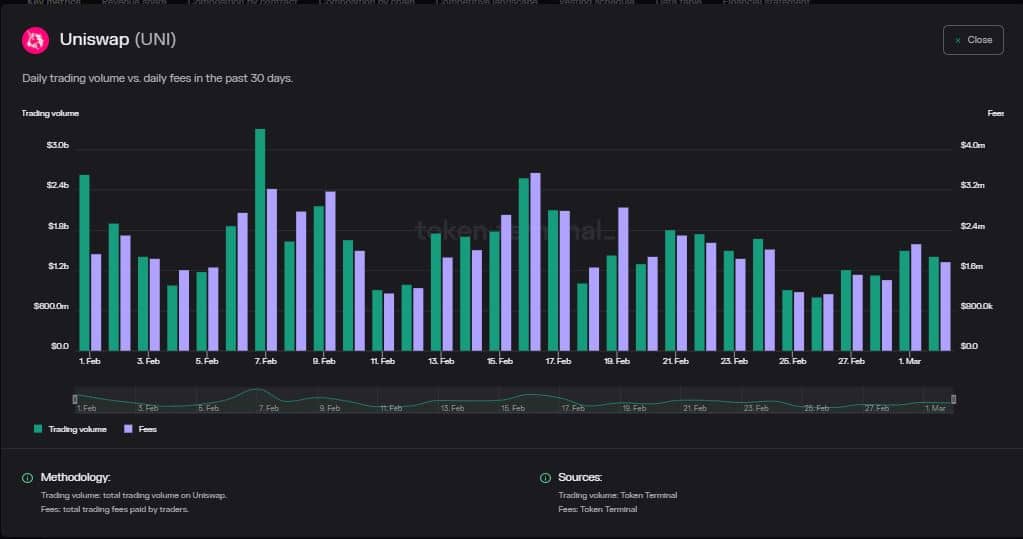Select the purple Fees bar for 5. Feb
The width and height of the screenshot is (1023, 539).
pos(213,309)
